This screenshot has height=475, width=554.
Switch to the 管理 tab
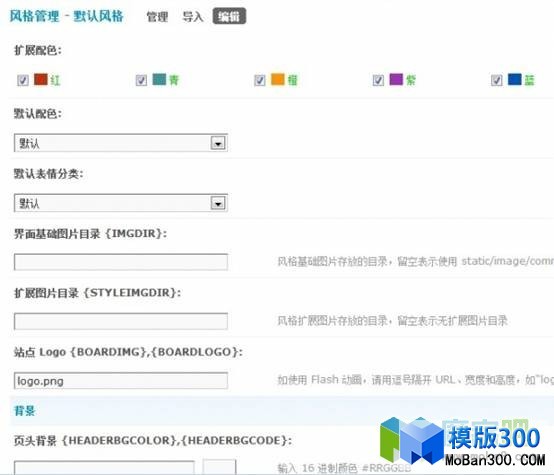click(x=157, y=17)
